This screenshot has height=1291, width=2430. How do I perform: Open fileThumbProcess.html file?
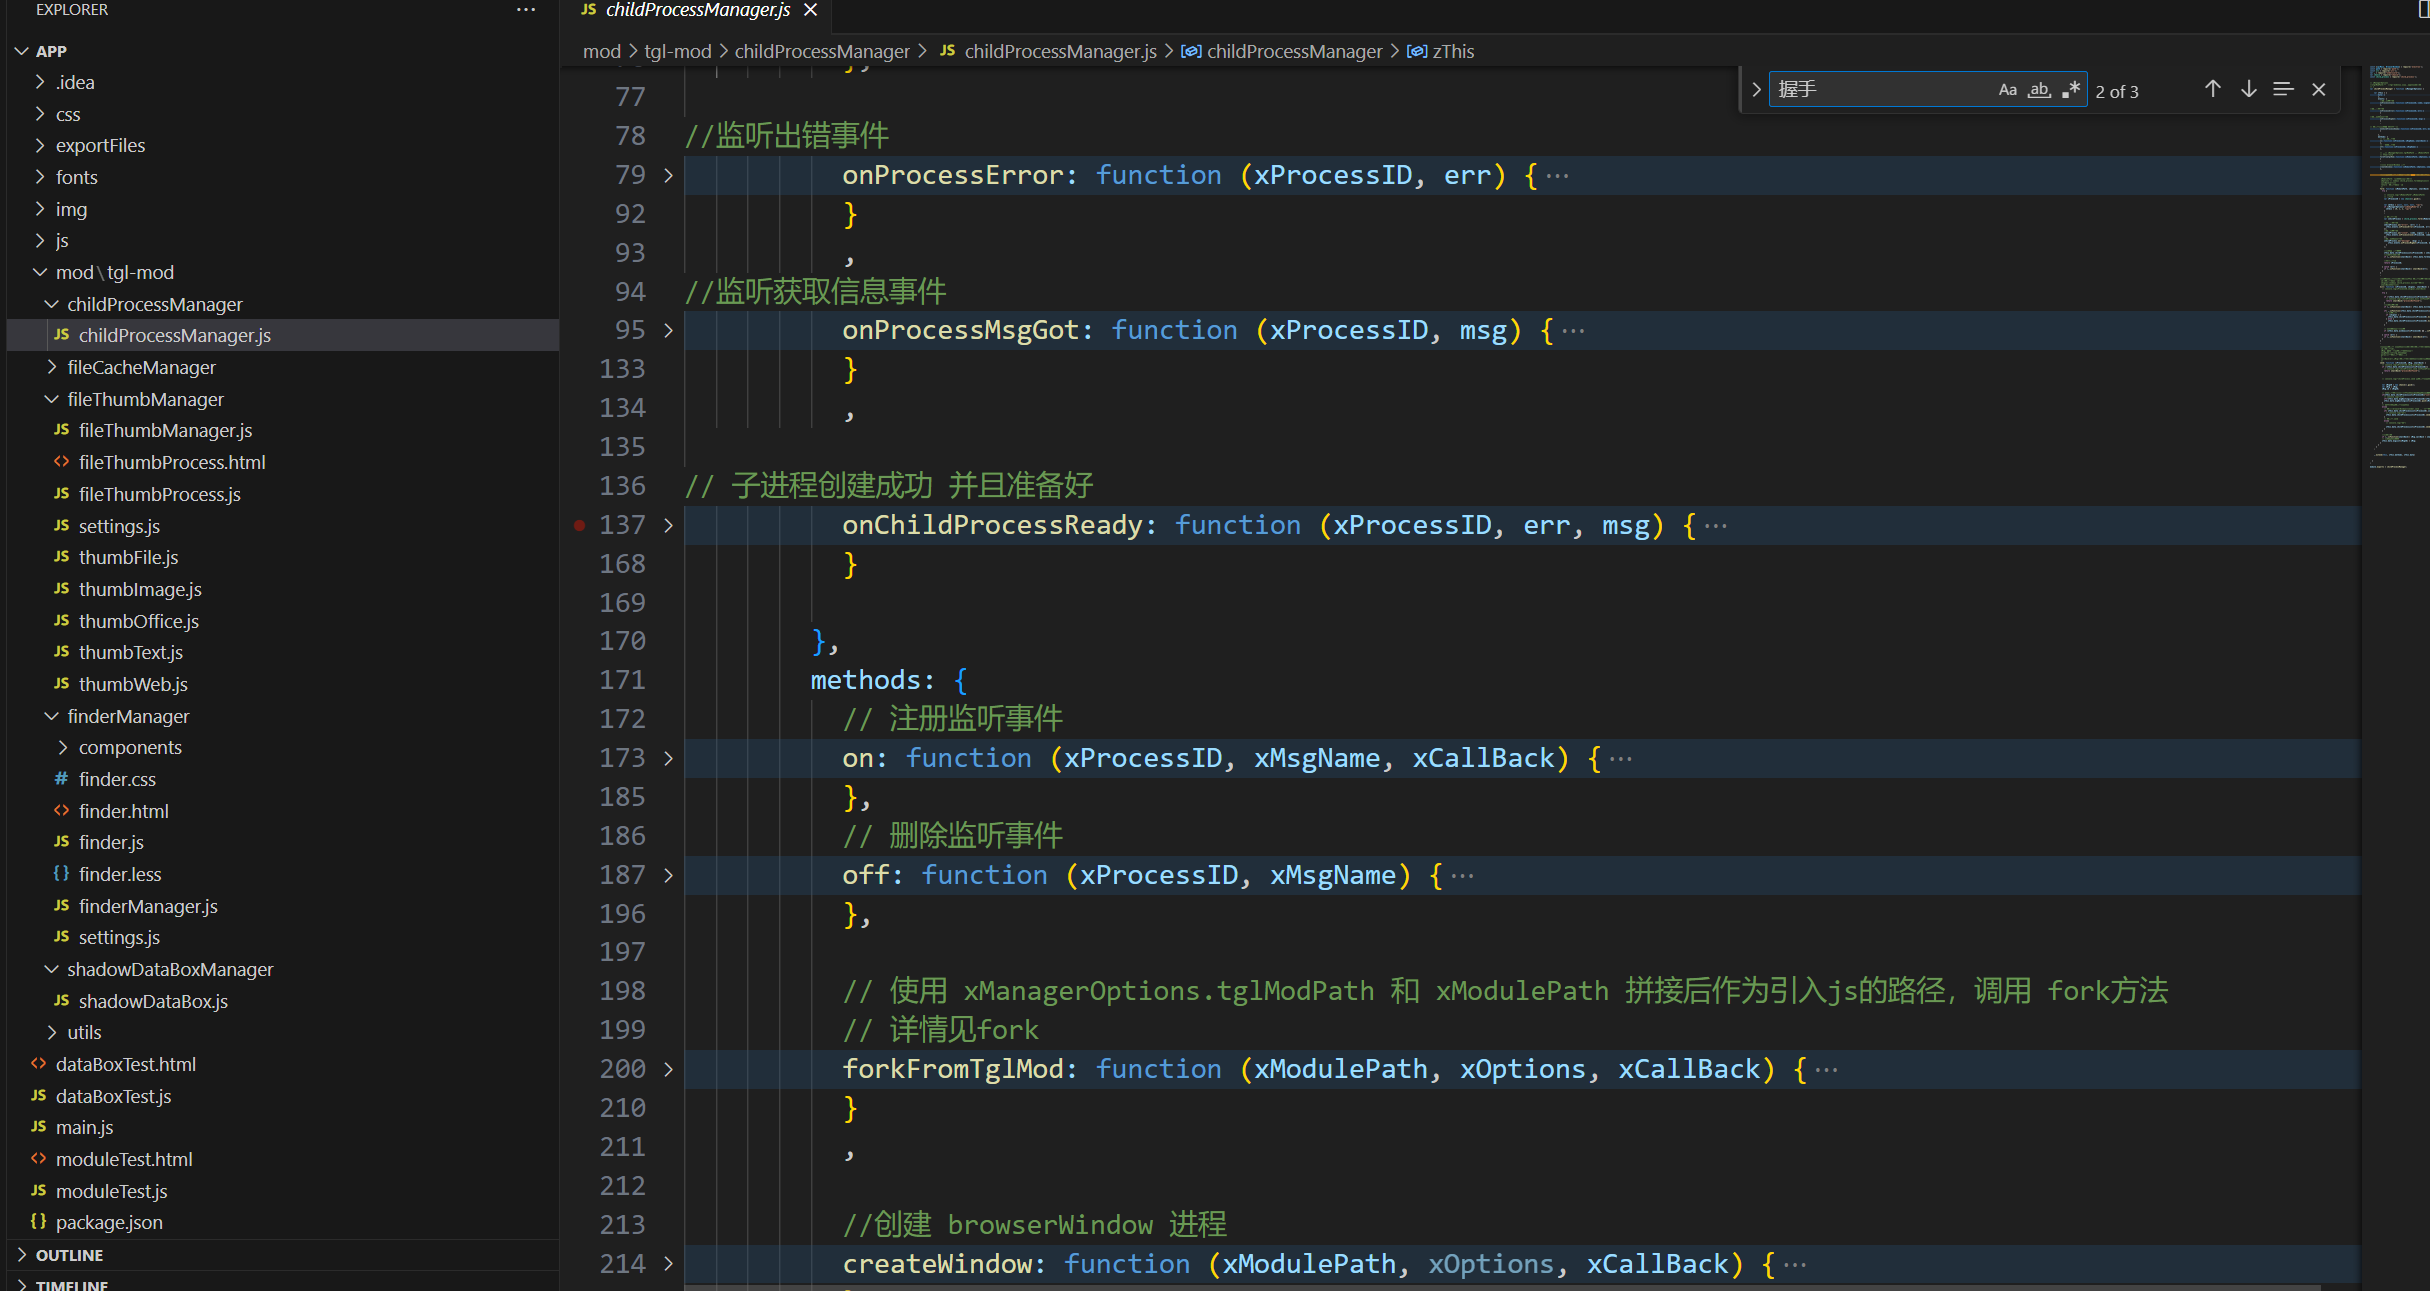pyautogui.click(x=172, y=462)
